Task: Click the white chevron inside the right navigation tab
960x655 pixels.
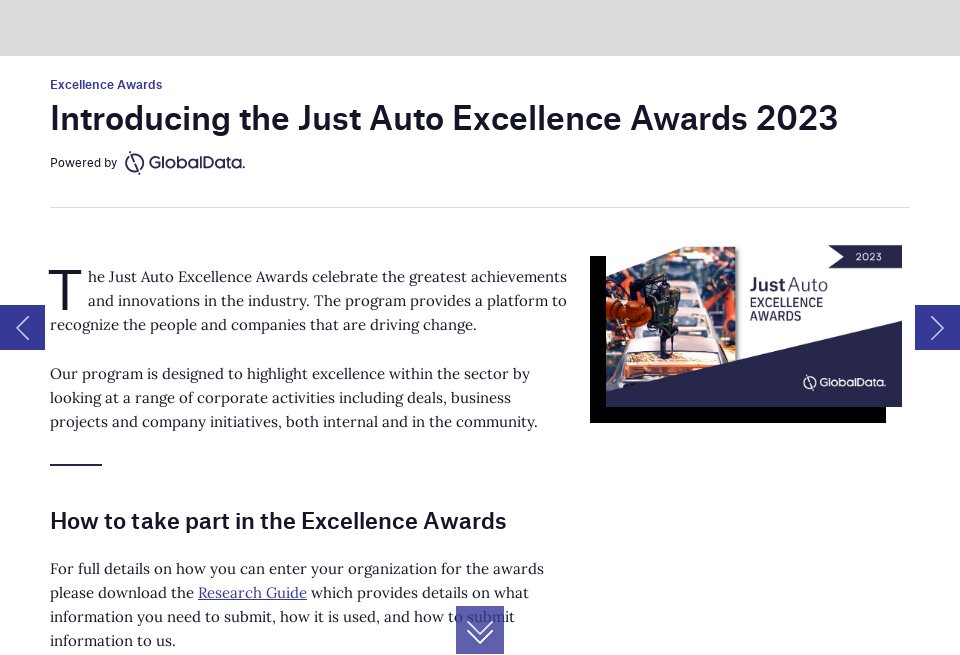Action: click(937, 327)
